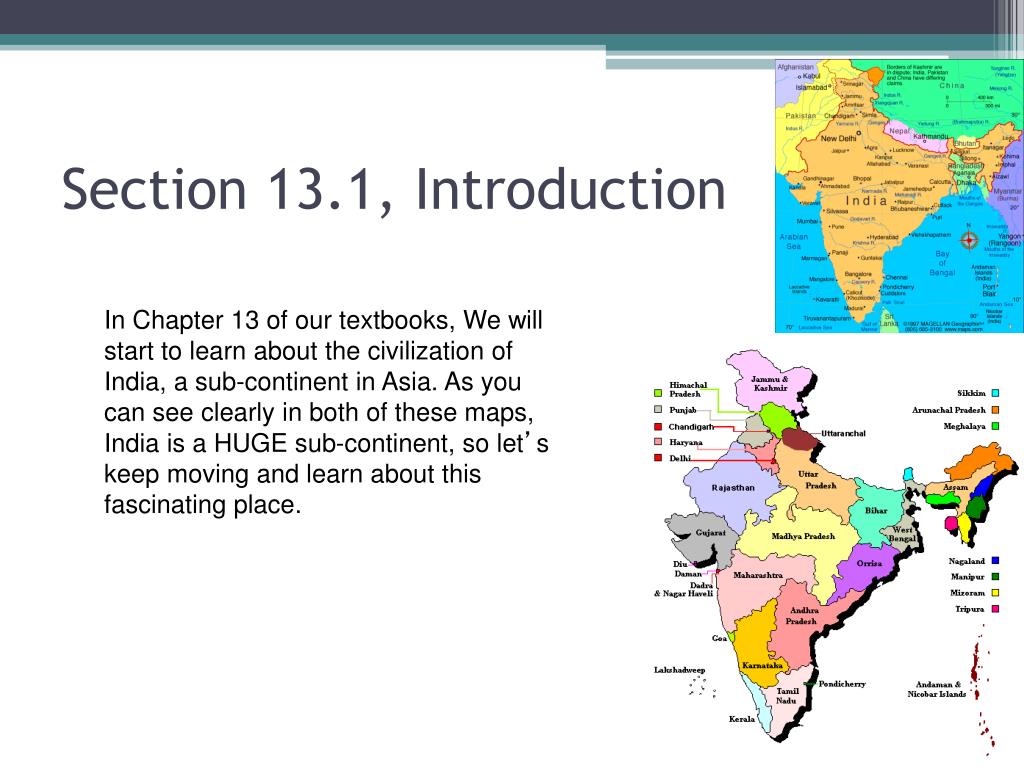Click the "Lakshadweep" label on the states map
This screenshot has width=1024, height=768.
click(x=680, y=670)
